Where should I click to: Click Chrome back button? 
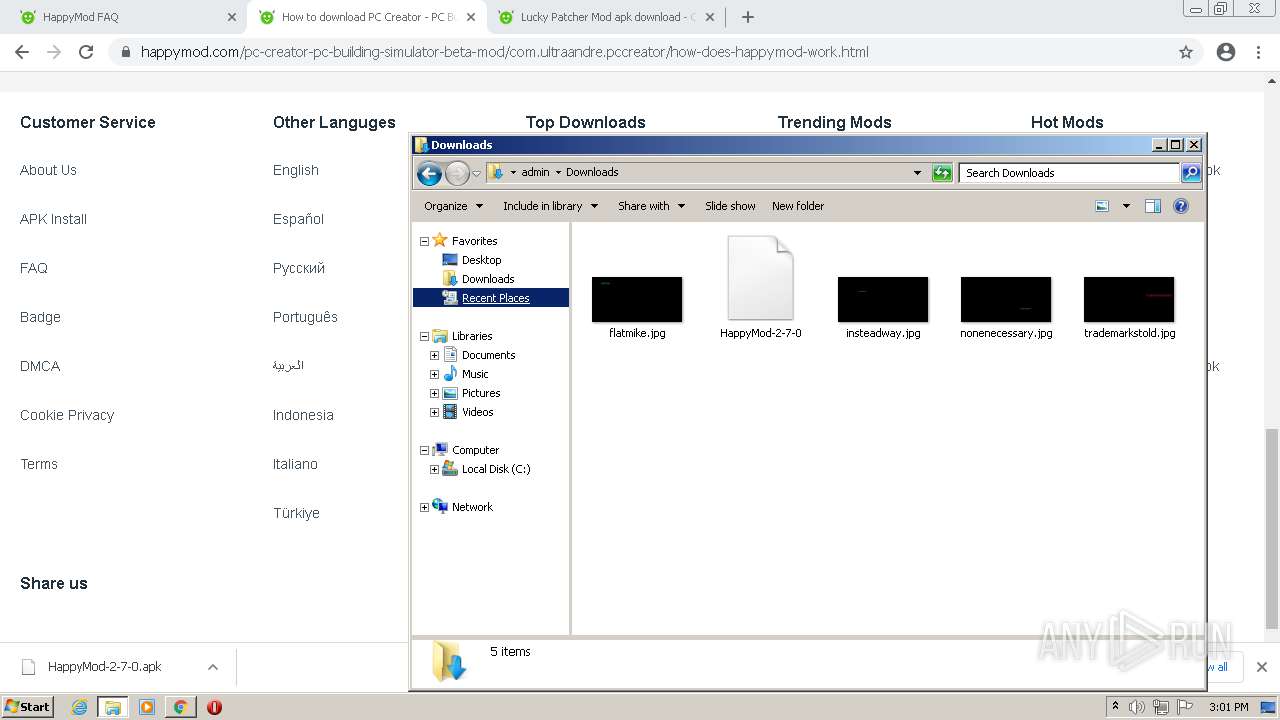click(22, 52)
